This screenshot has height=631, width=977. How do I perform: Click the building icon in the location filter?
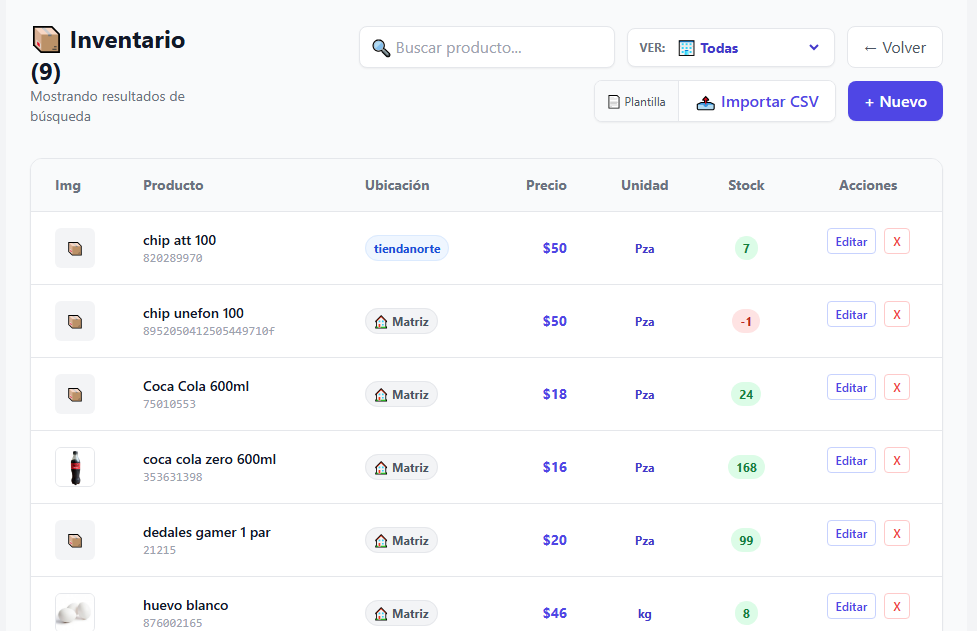pyautogui.click(x=686, y=48)
